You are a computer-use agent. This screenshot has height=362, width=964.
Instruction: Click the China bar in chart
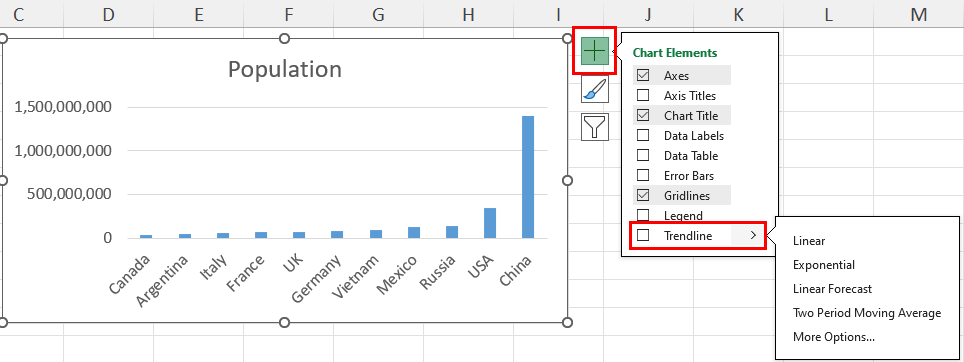(527, 177)
